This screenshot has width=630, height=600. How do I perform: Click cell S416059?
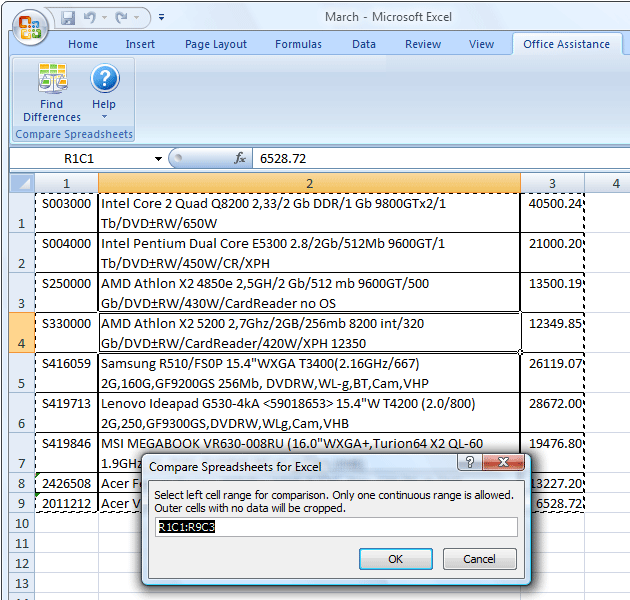tap(67, 373)
